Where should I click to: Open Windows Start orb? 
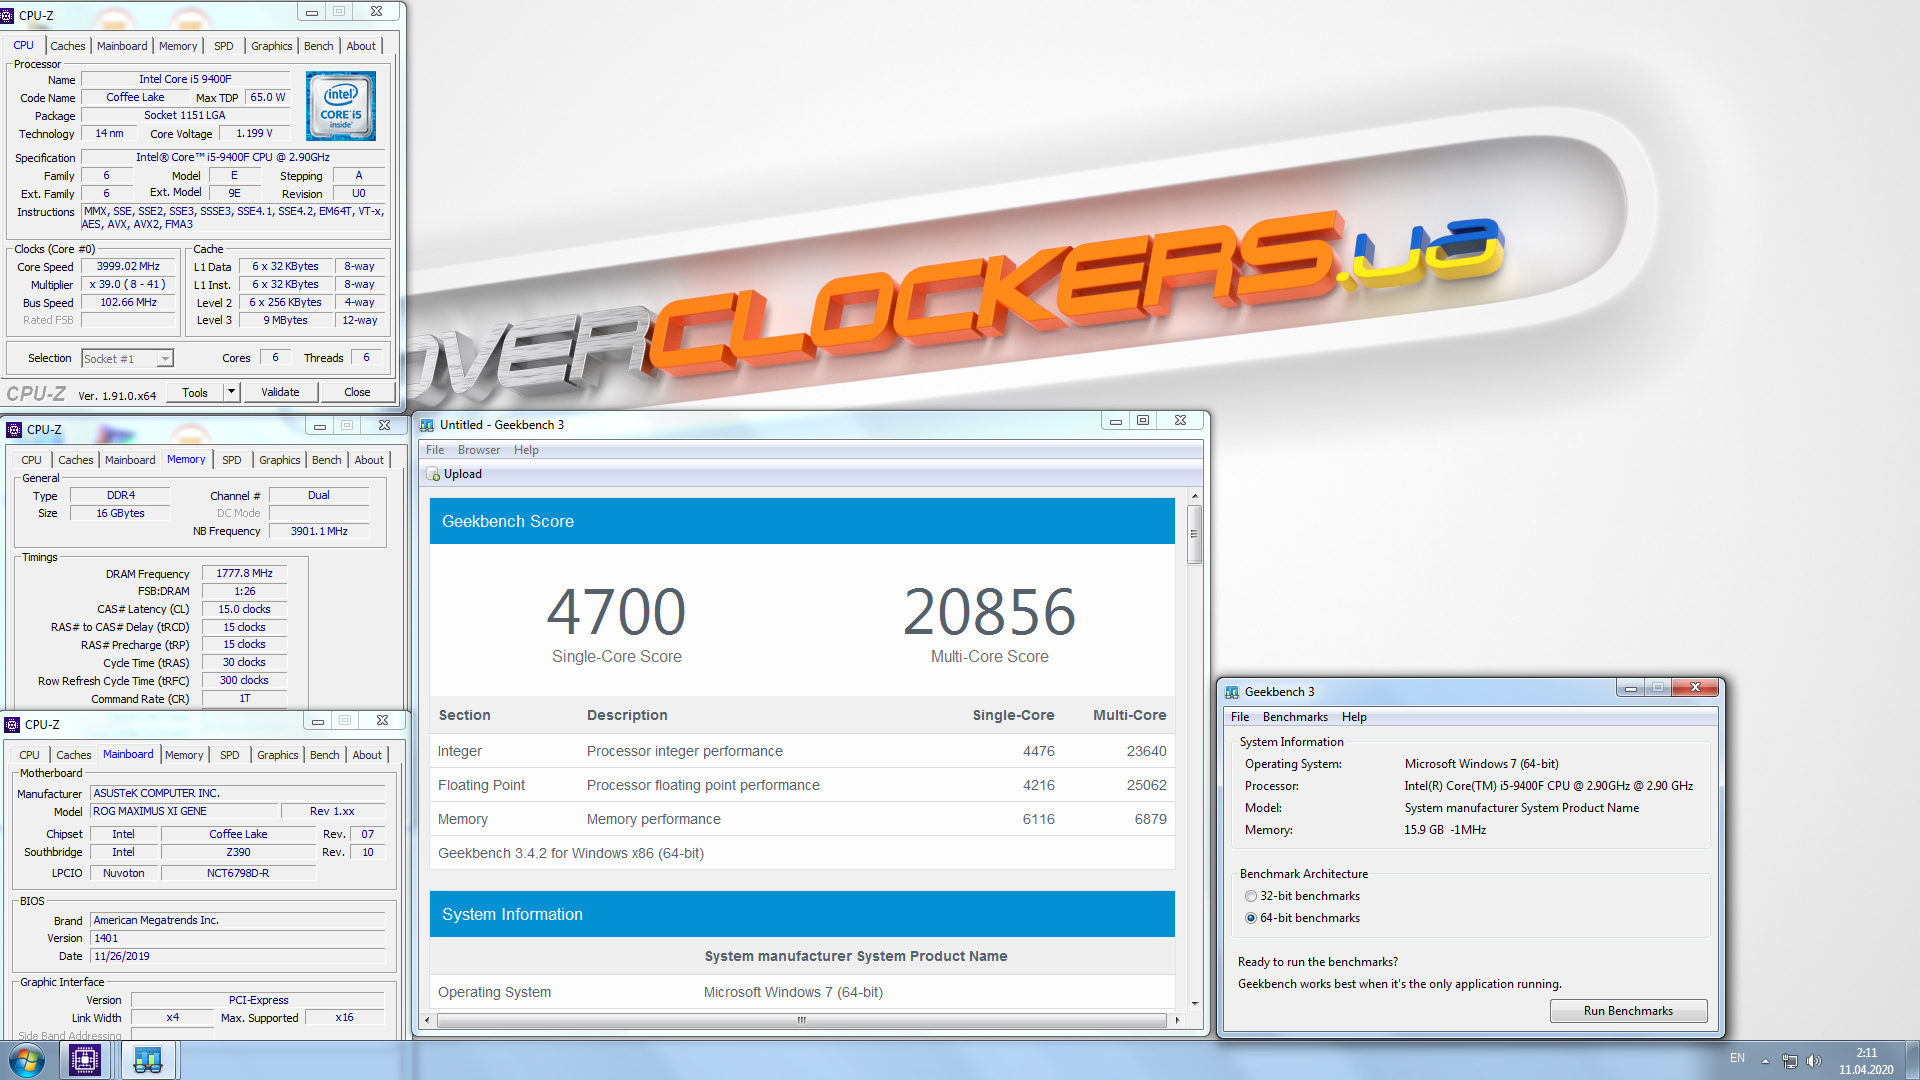[x=27, y=1060]
